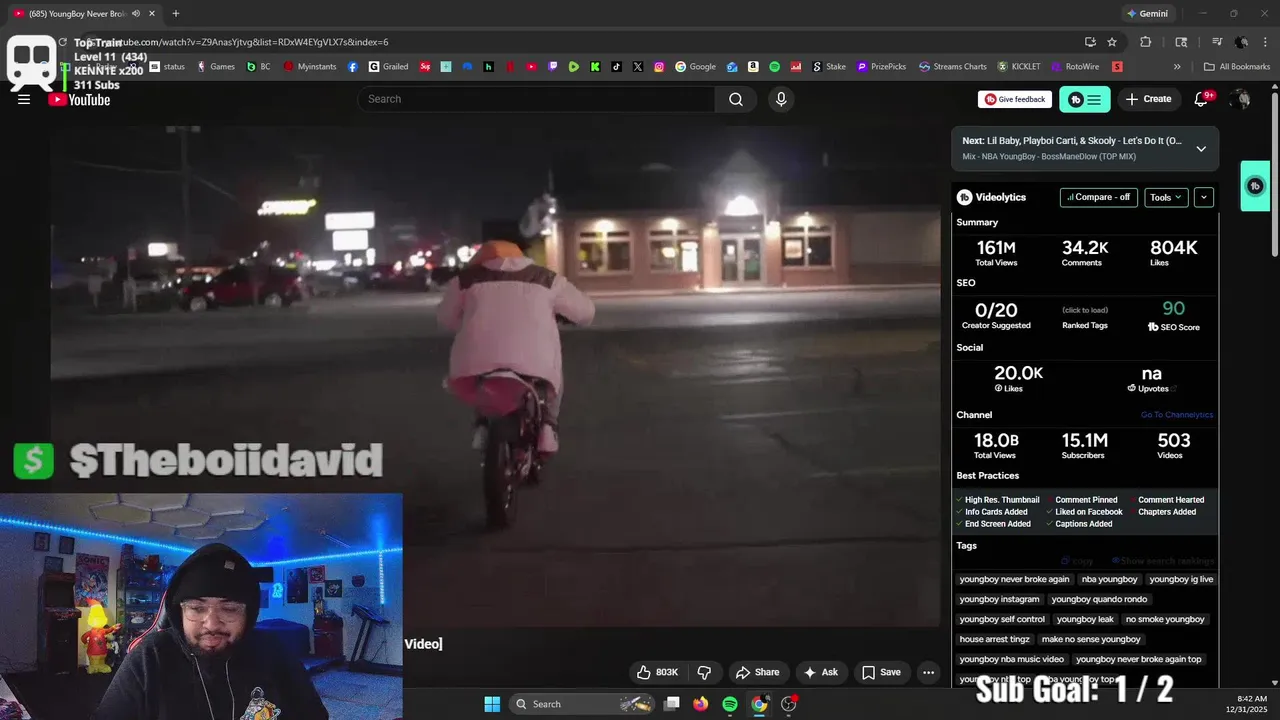Open OBS Studio from taskbar
Screen dimensions: 1280x720
[x=789, y=704]
